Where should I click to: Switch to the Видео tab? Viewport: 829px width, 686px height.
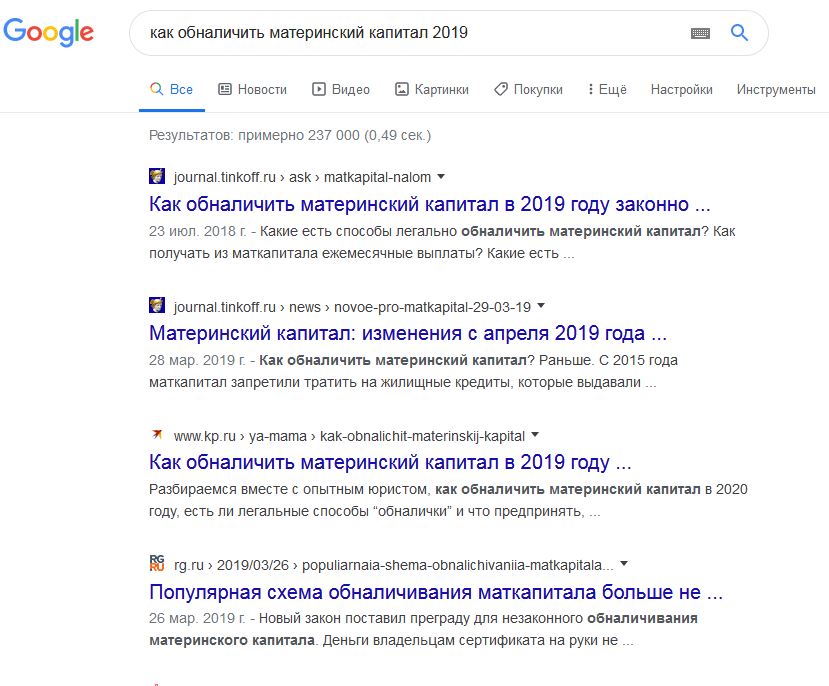click(x=340, y=89)
